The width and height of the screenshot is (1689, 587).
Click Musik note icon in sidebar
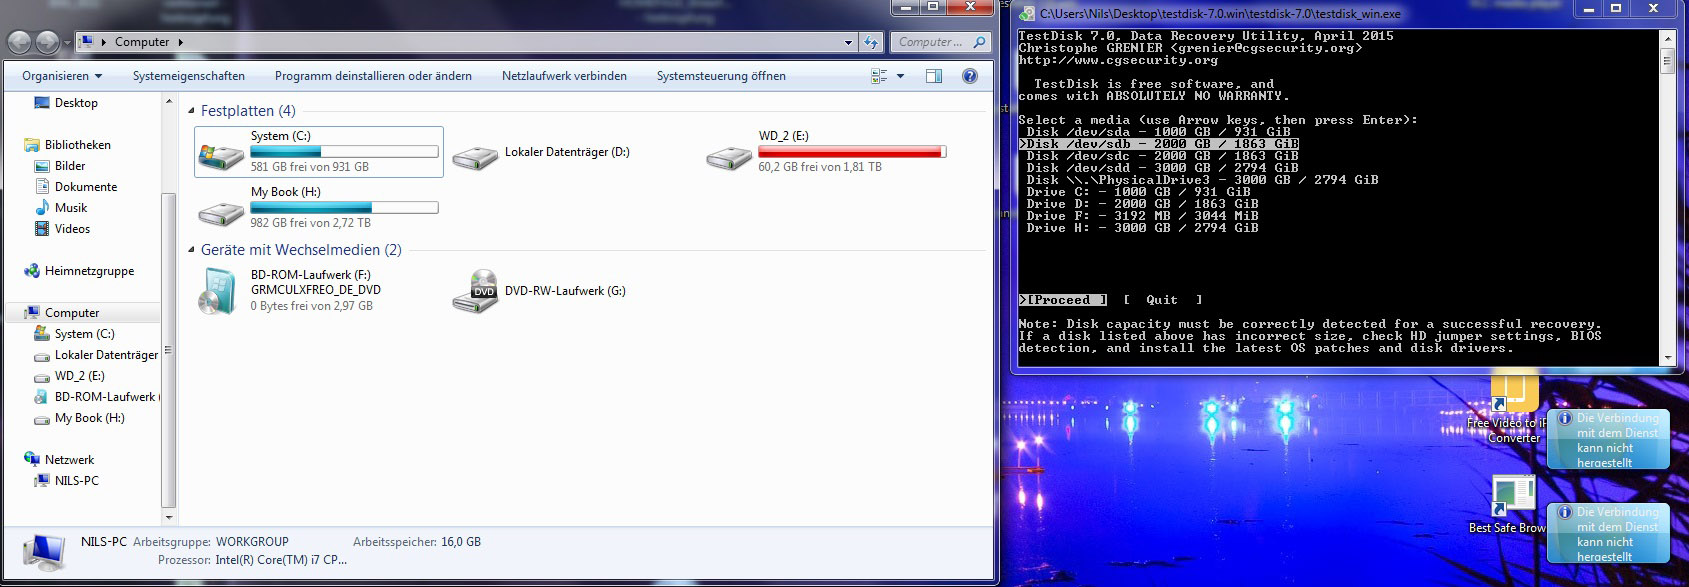[x=42, y=208]
